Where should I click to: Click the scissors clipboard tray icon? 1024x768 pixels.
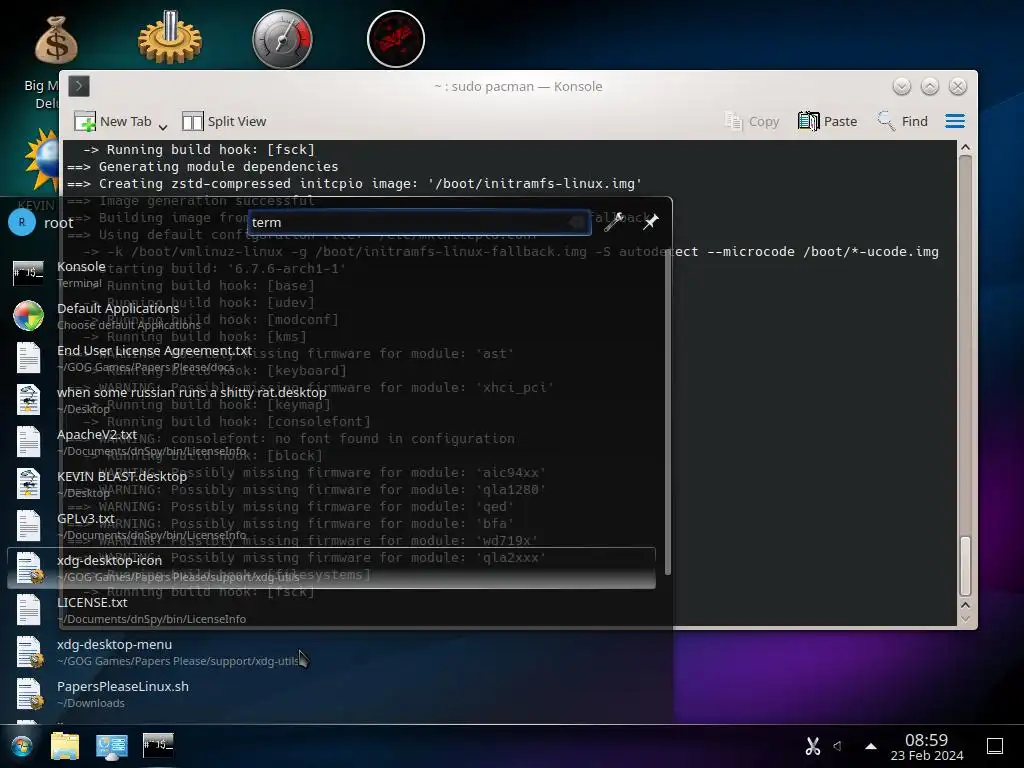[x=813, y=746]
